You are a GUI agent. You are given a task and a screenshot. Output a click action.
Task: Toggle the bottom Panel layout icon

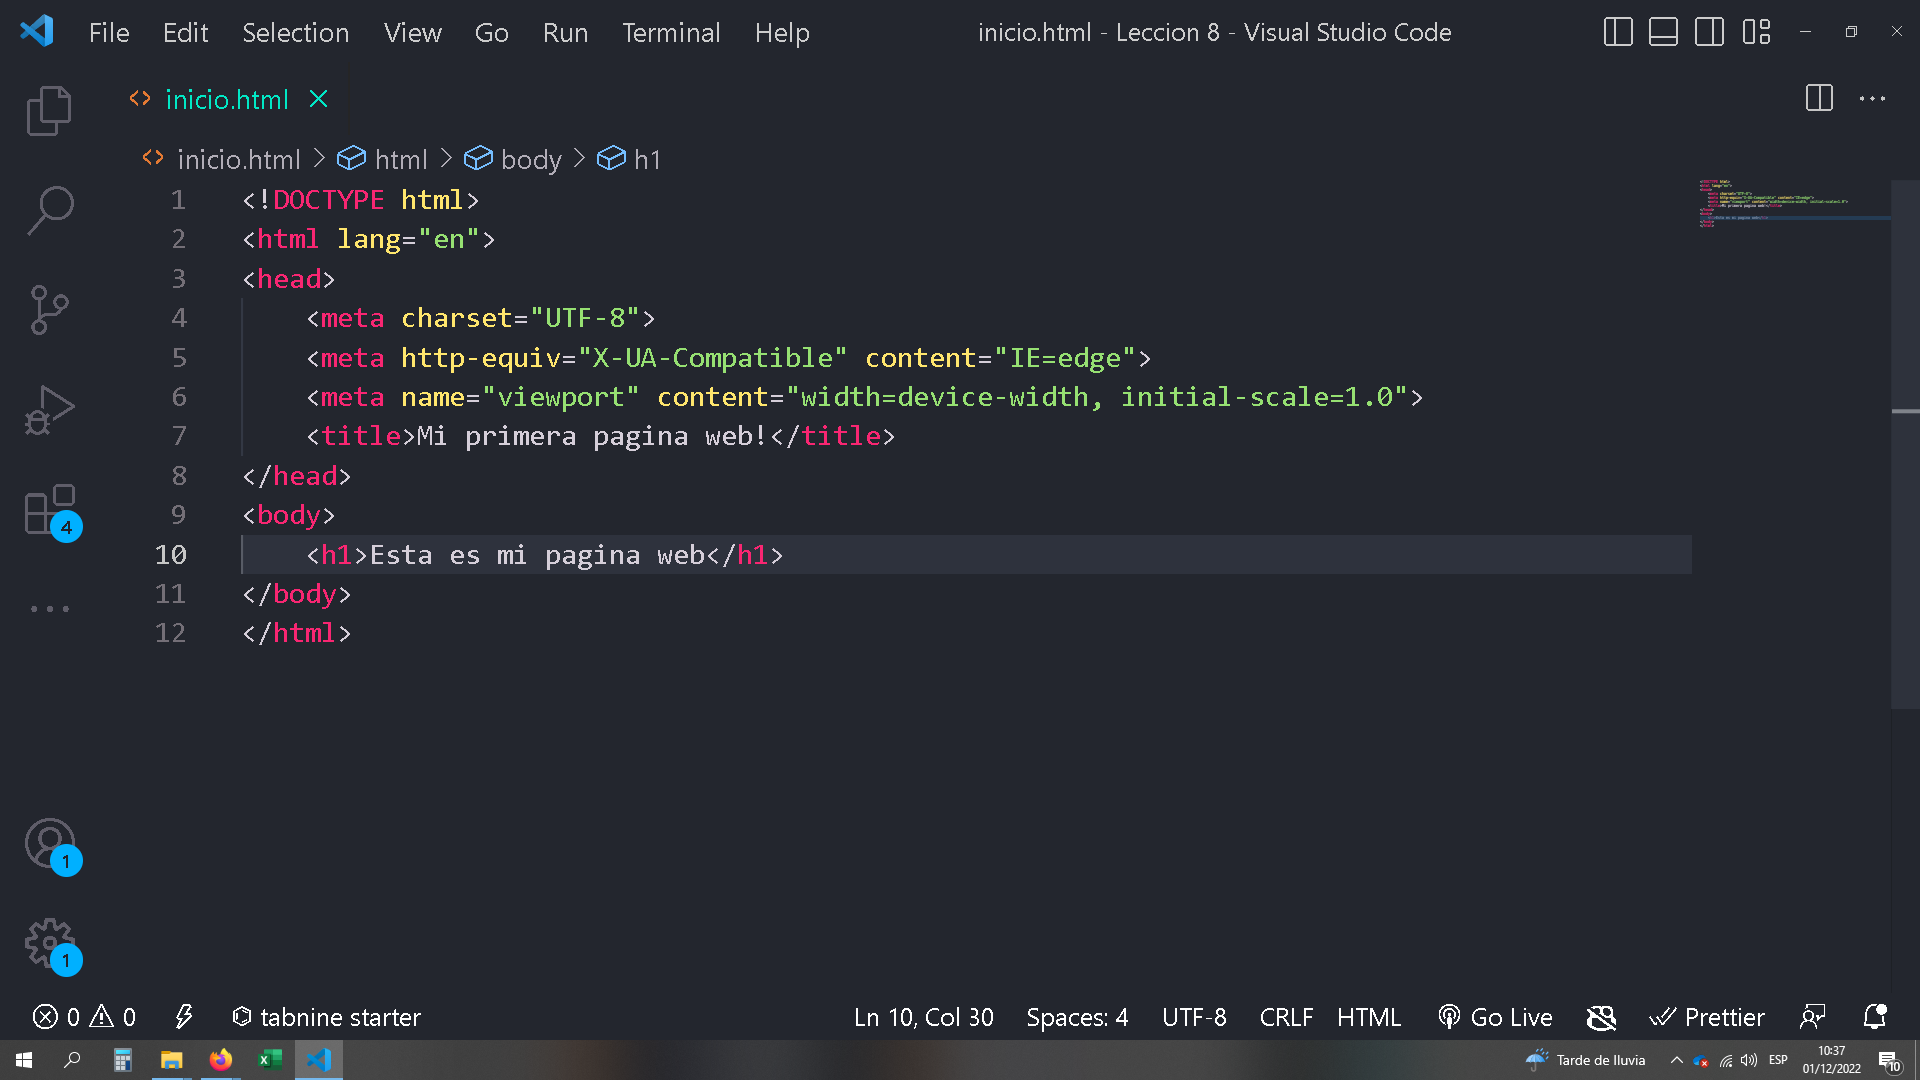(x=1663, y=32)
